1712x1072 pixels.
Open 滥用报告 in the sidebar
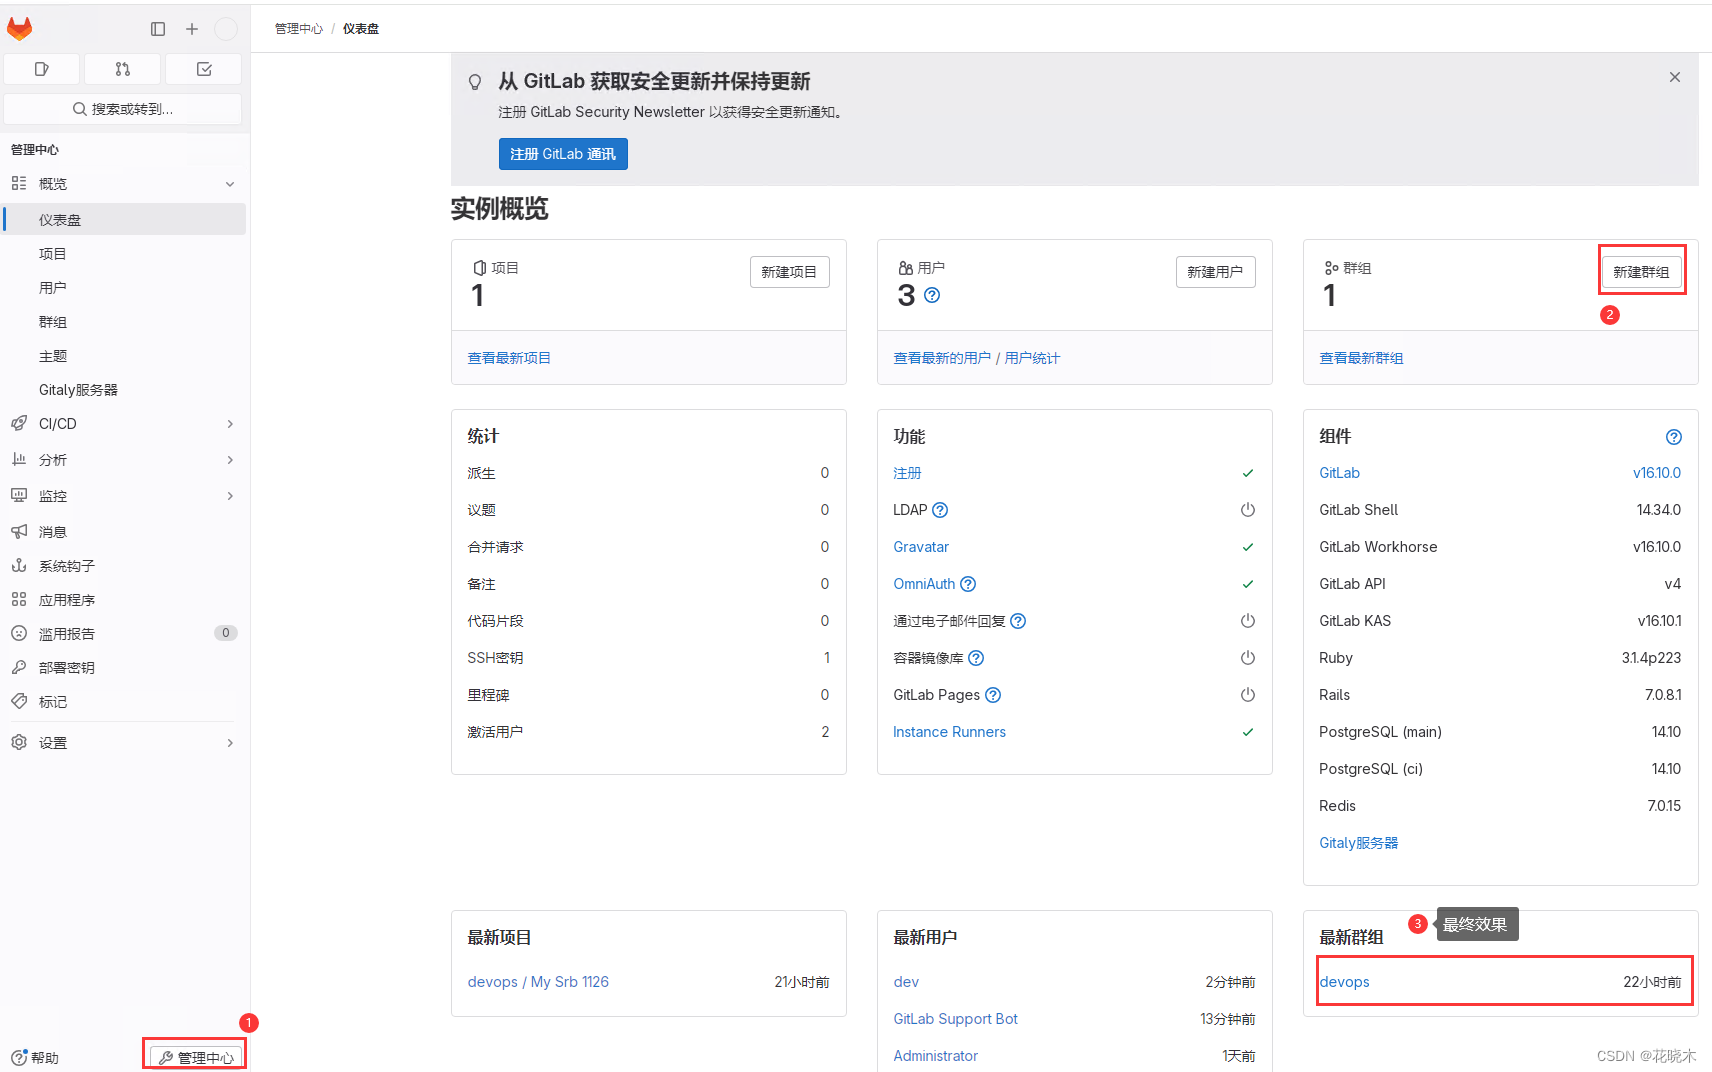[x=124, y=634]
